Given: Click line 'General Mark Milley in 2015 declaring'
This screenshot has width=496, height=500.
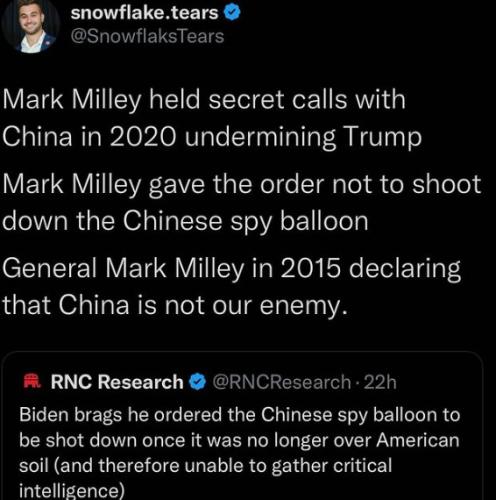Looking at the screenshot, I should 232,269.
